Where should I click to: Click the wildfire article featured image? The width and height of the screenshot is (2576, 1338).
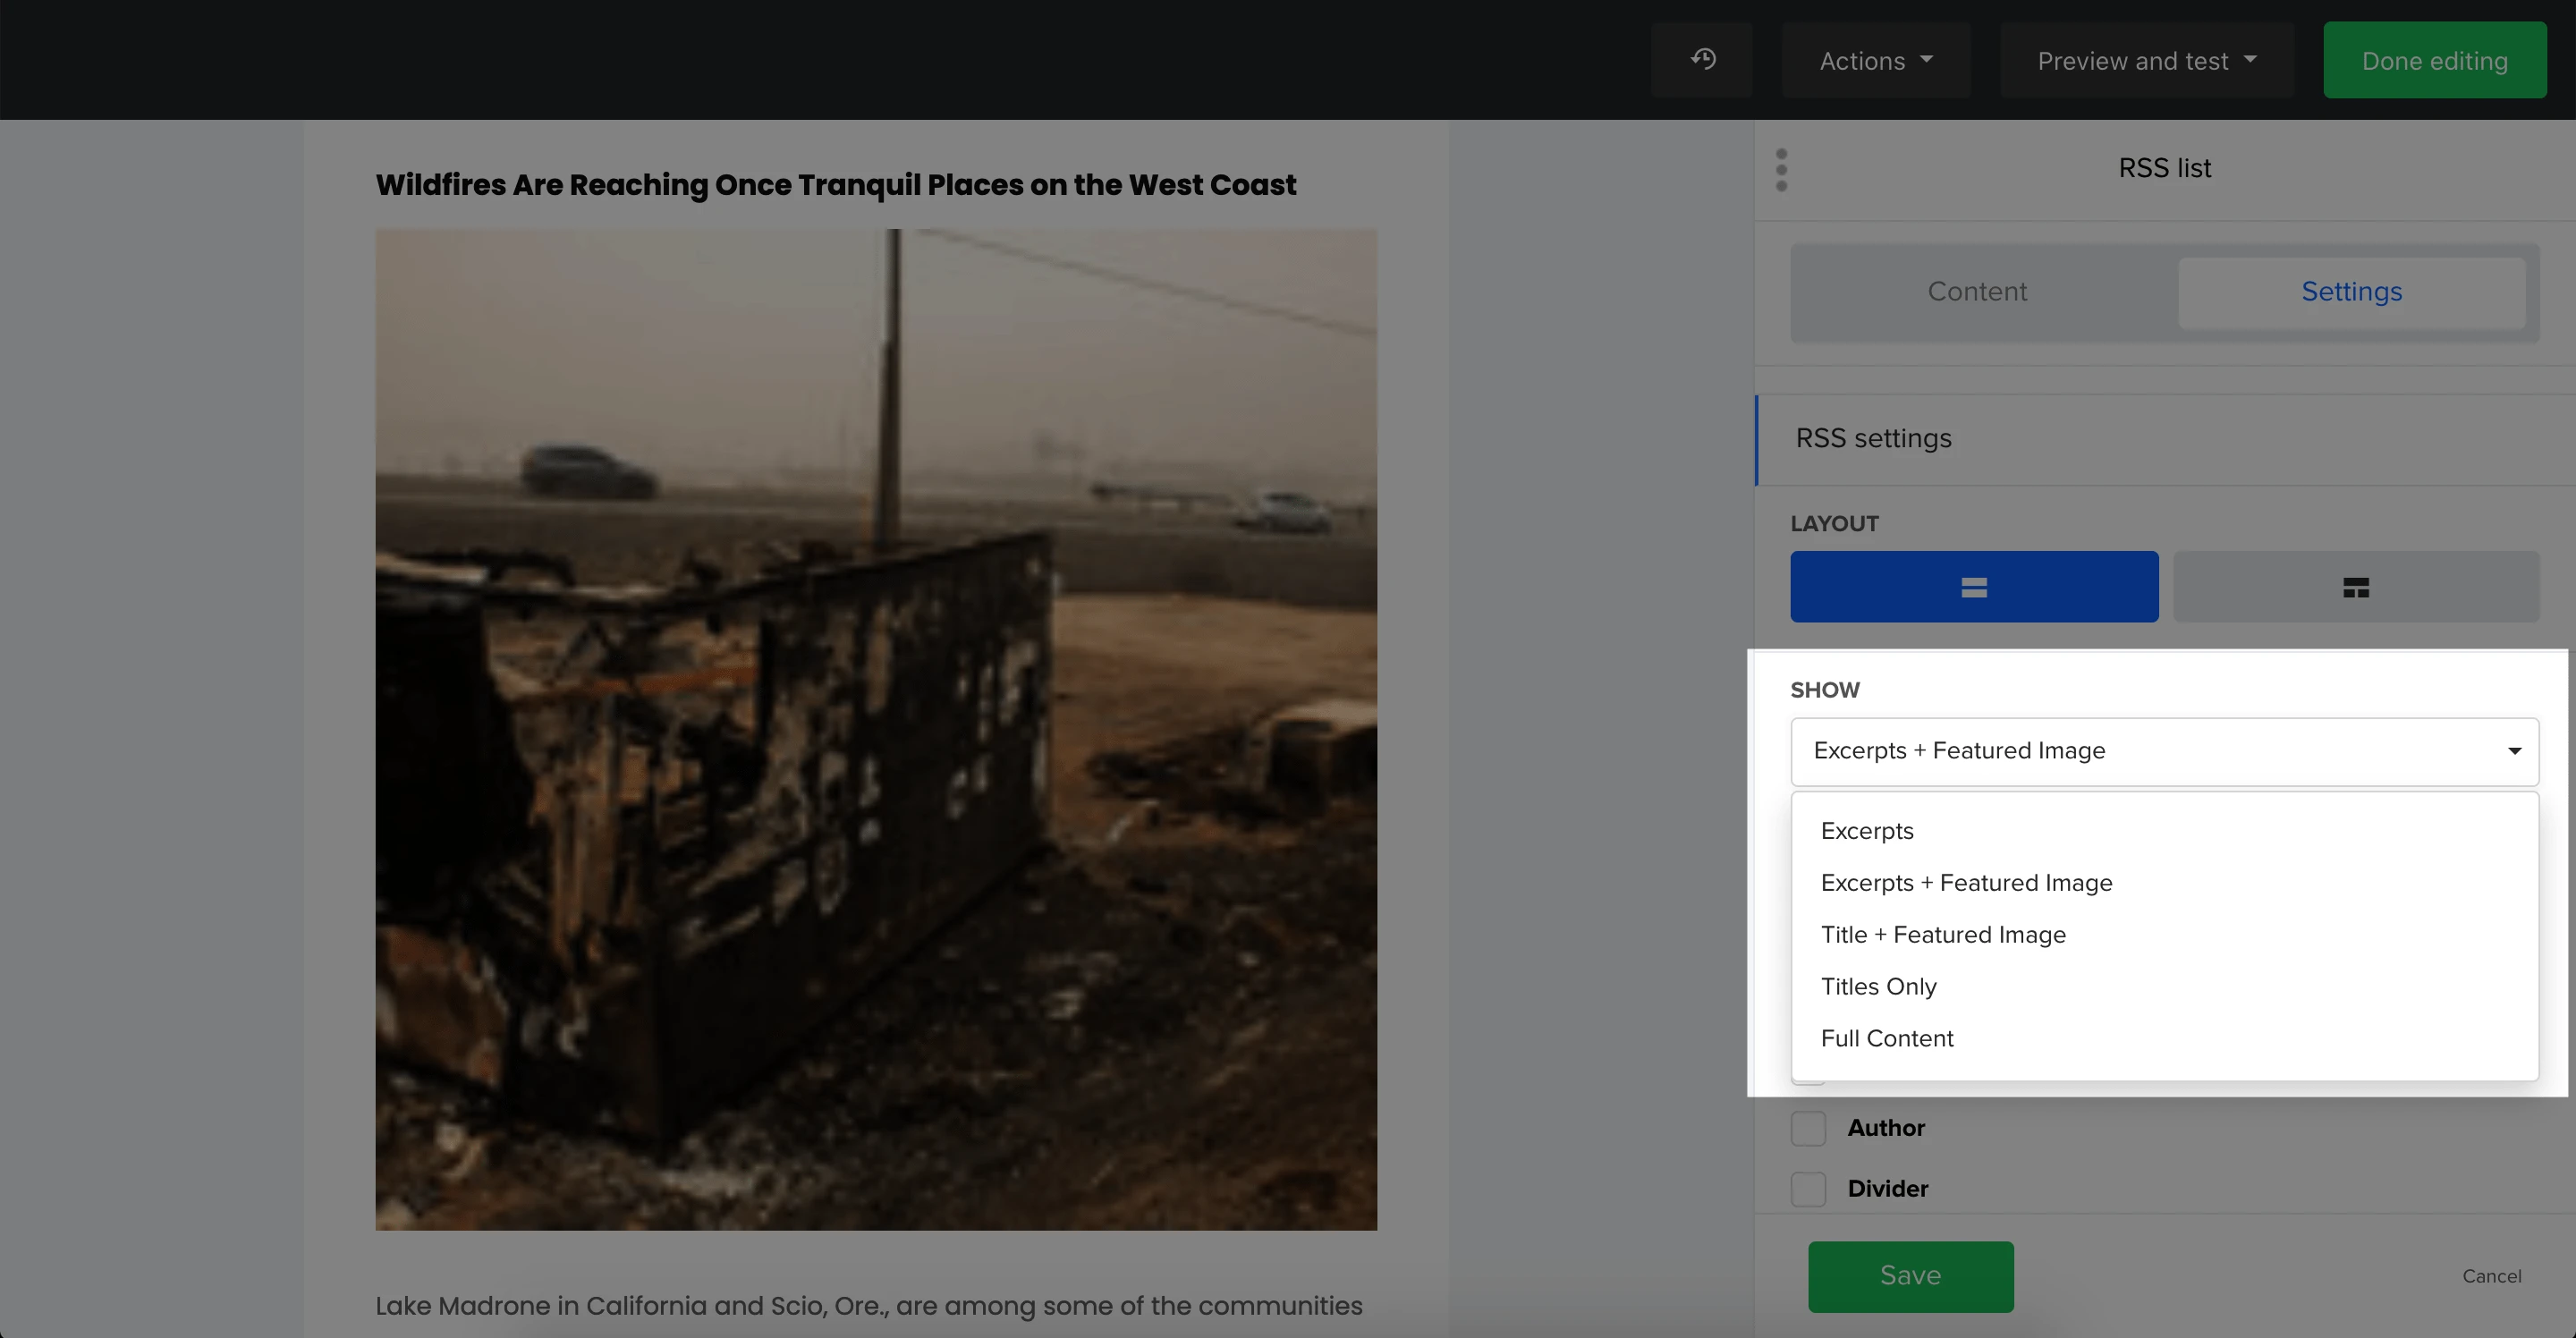pos(876,730)
